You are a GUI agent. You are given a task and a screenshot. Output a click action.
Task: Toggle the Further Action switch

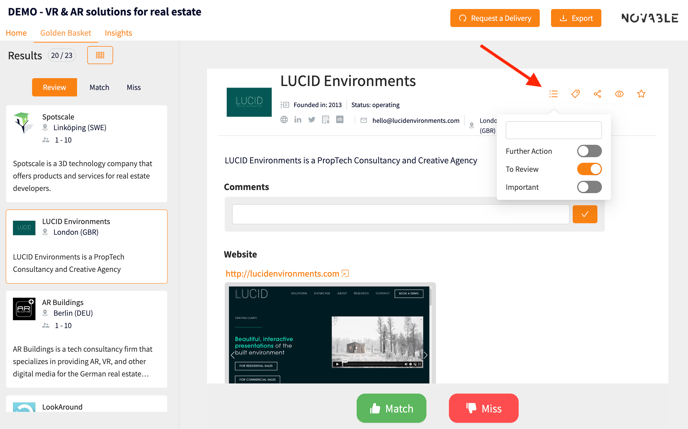589,151
